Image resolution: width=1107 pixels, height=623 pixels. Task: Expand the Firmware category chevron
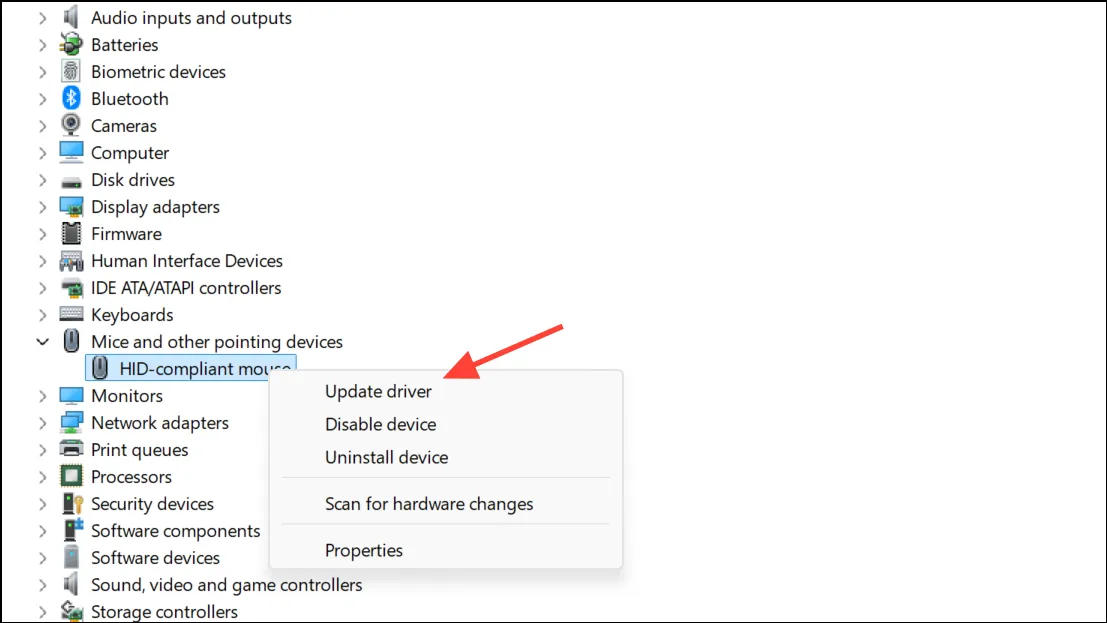pos(42,234)
